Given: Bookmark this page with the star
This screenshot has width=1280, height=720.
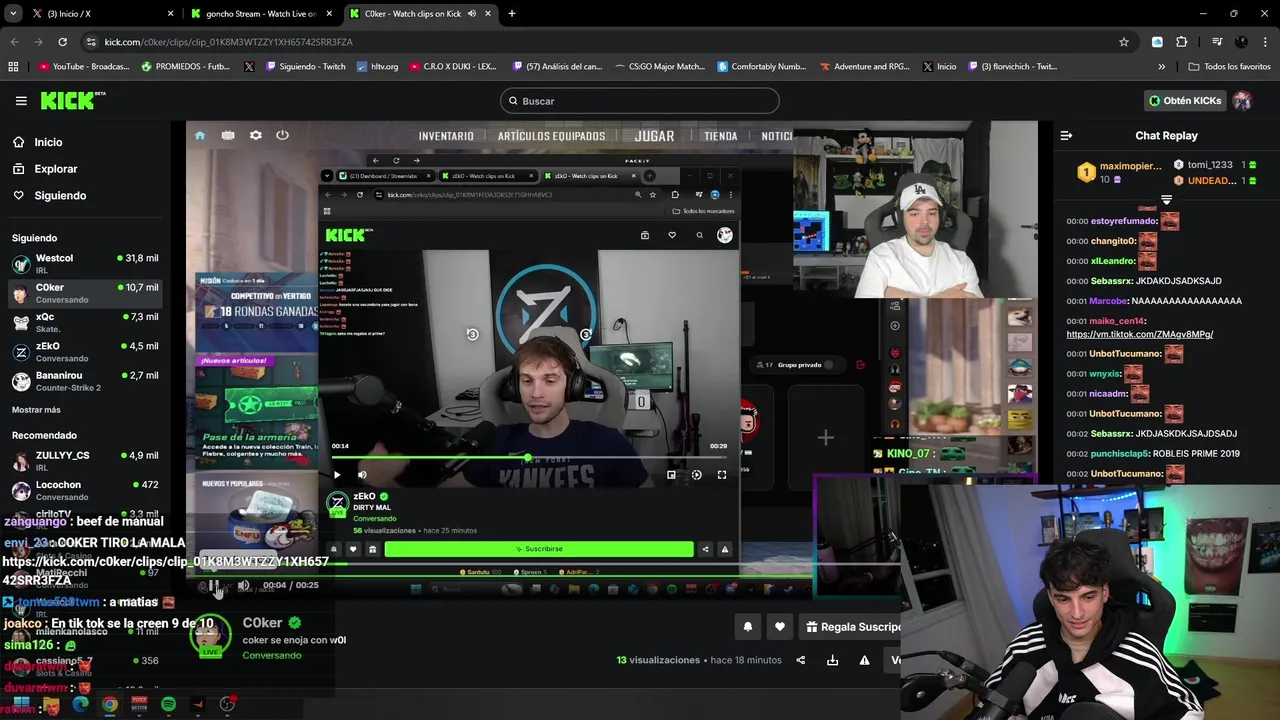Looking at the screenshot, I should pyautogui.click(x=1124, y=42).
